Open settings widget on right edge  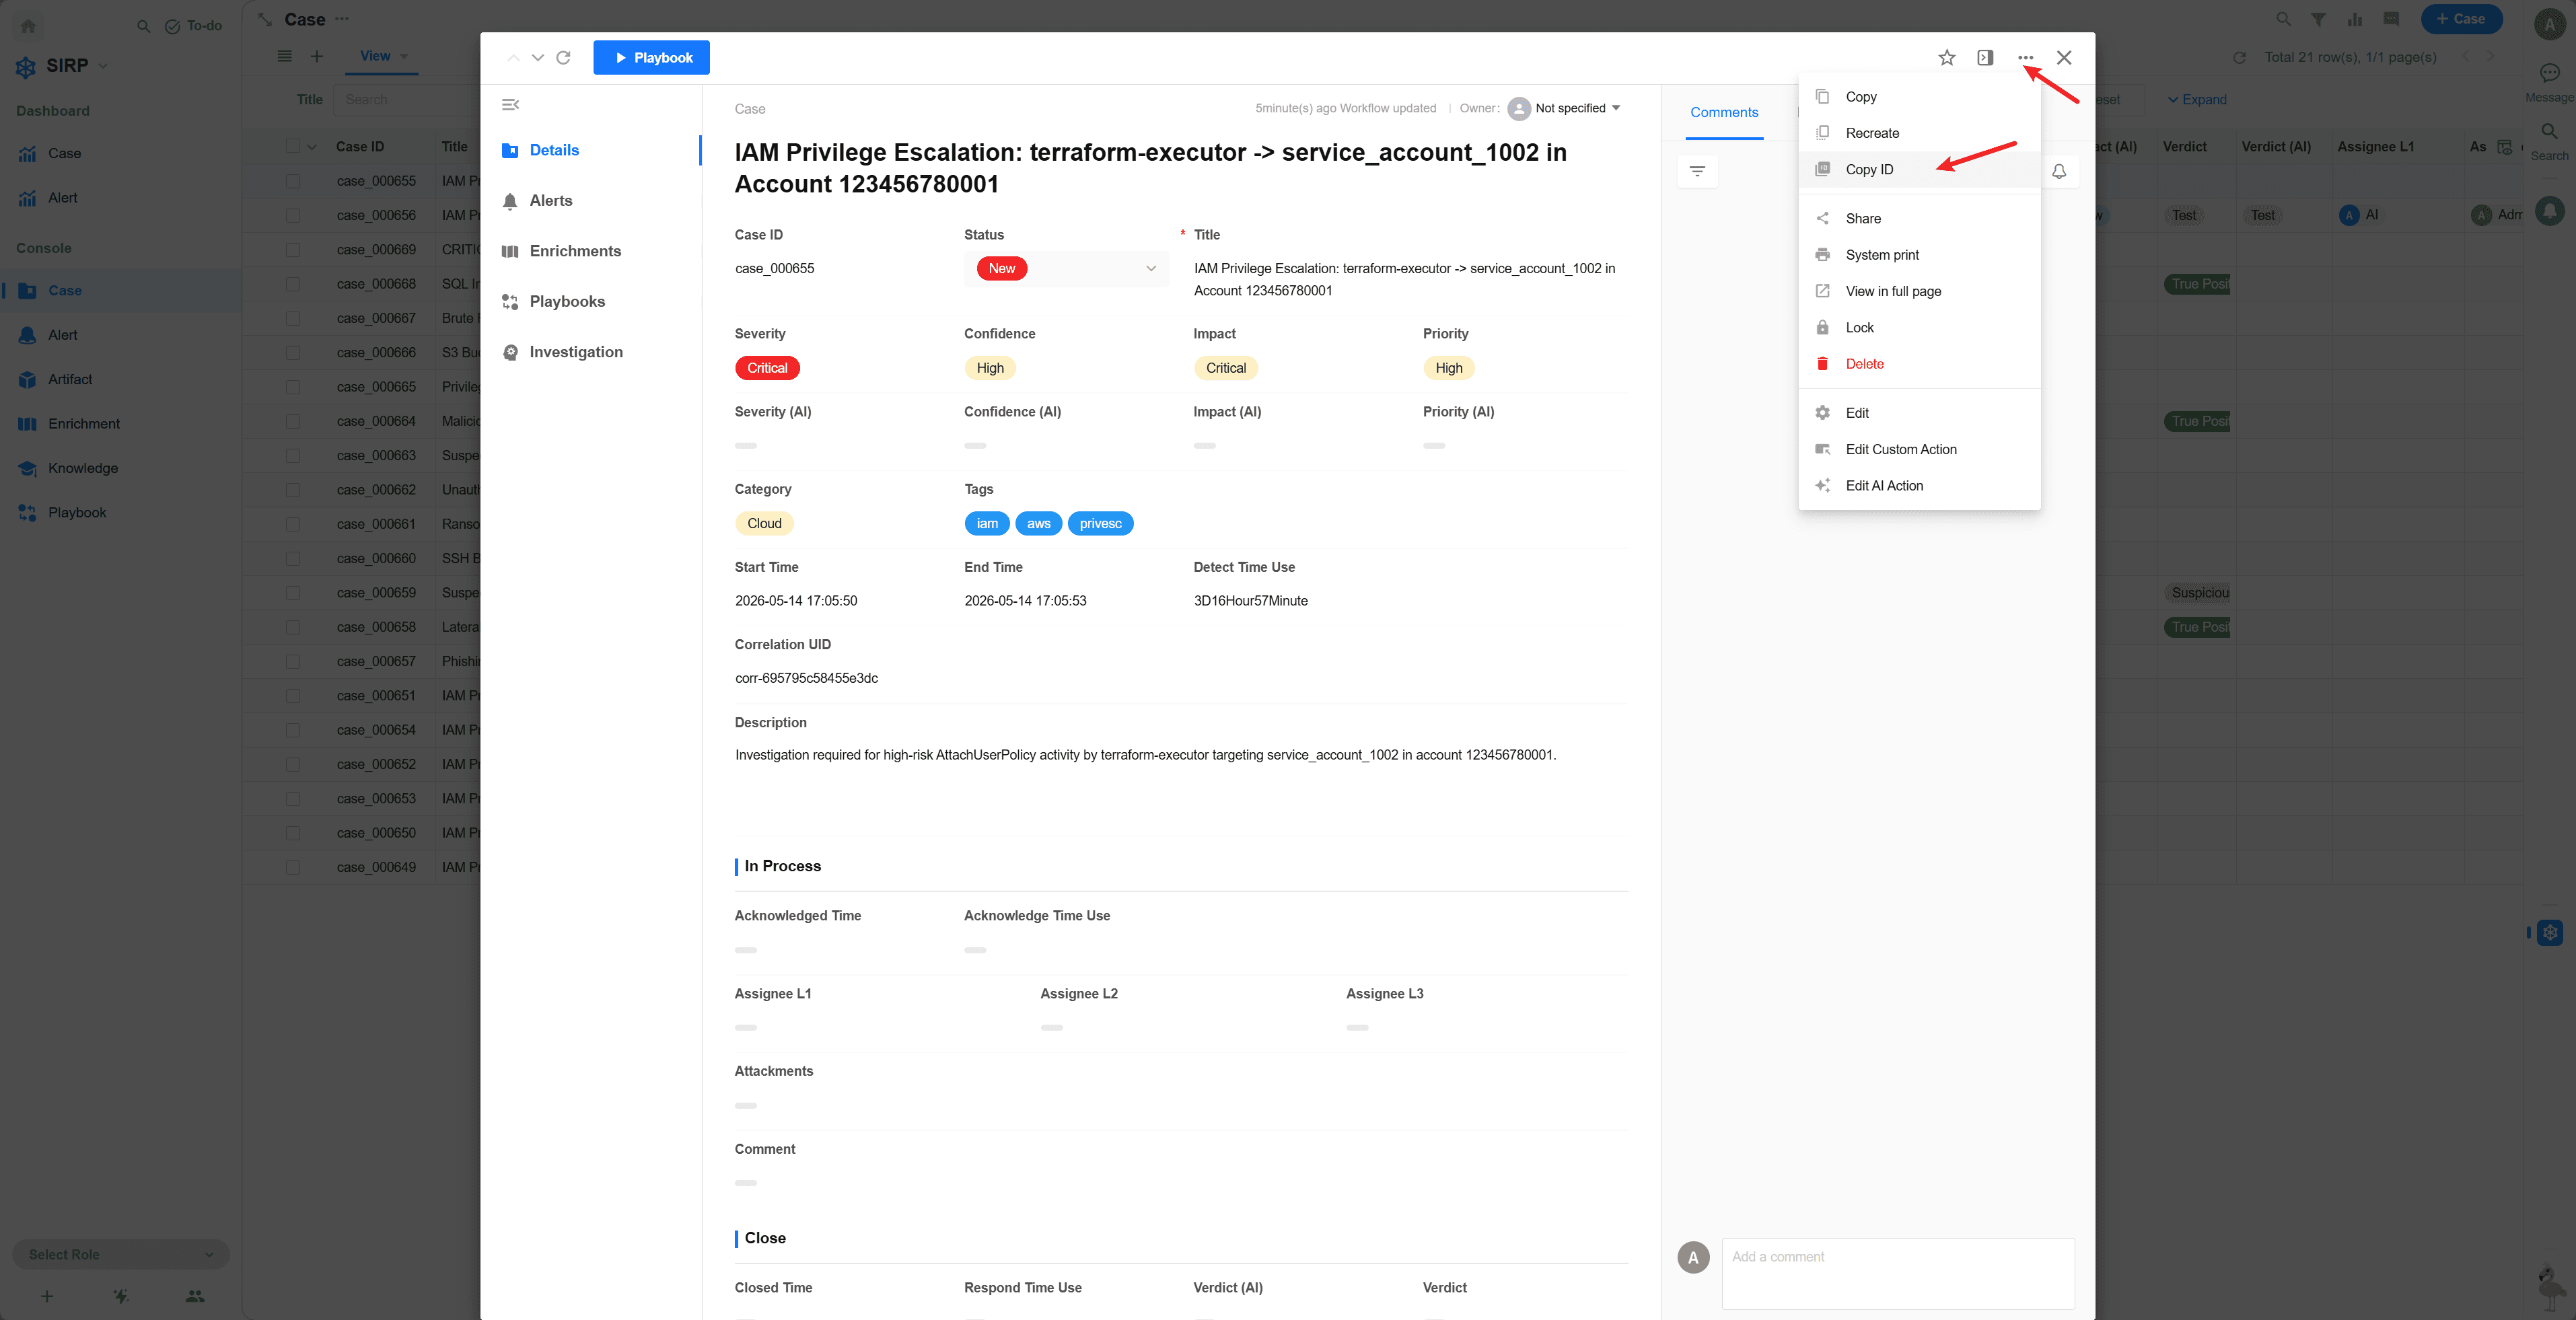pos(2550,932)
